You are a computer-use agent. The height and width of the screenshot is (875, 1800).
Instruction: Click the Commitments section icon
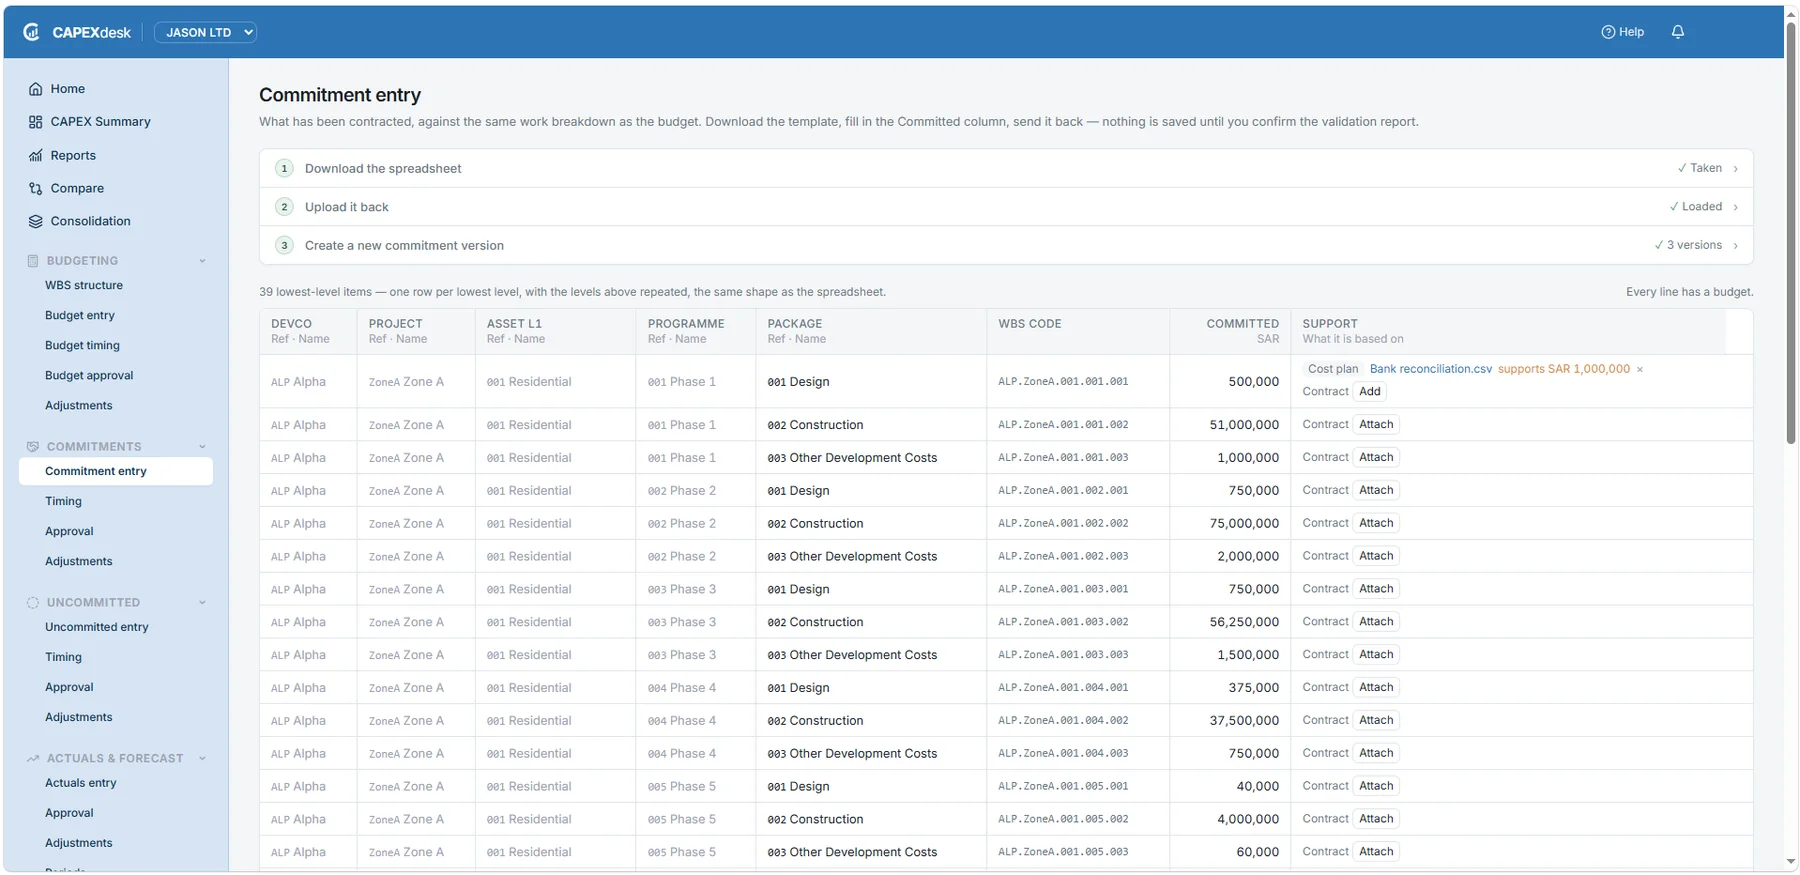point(33,447)
